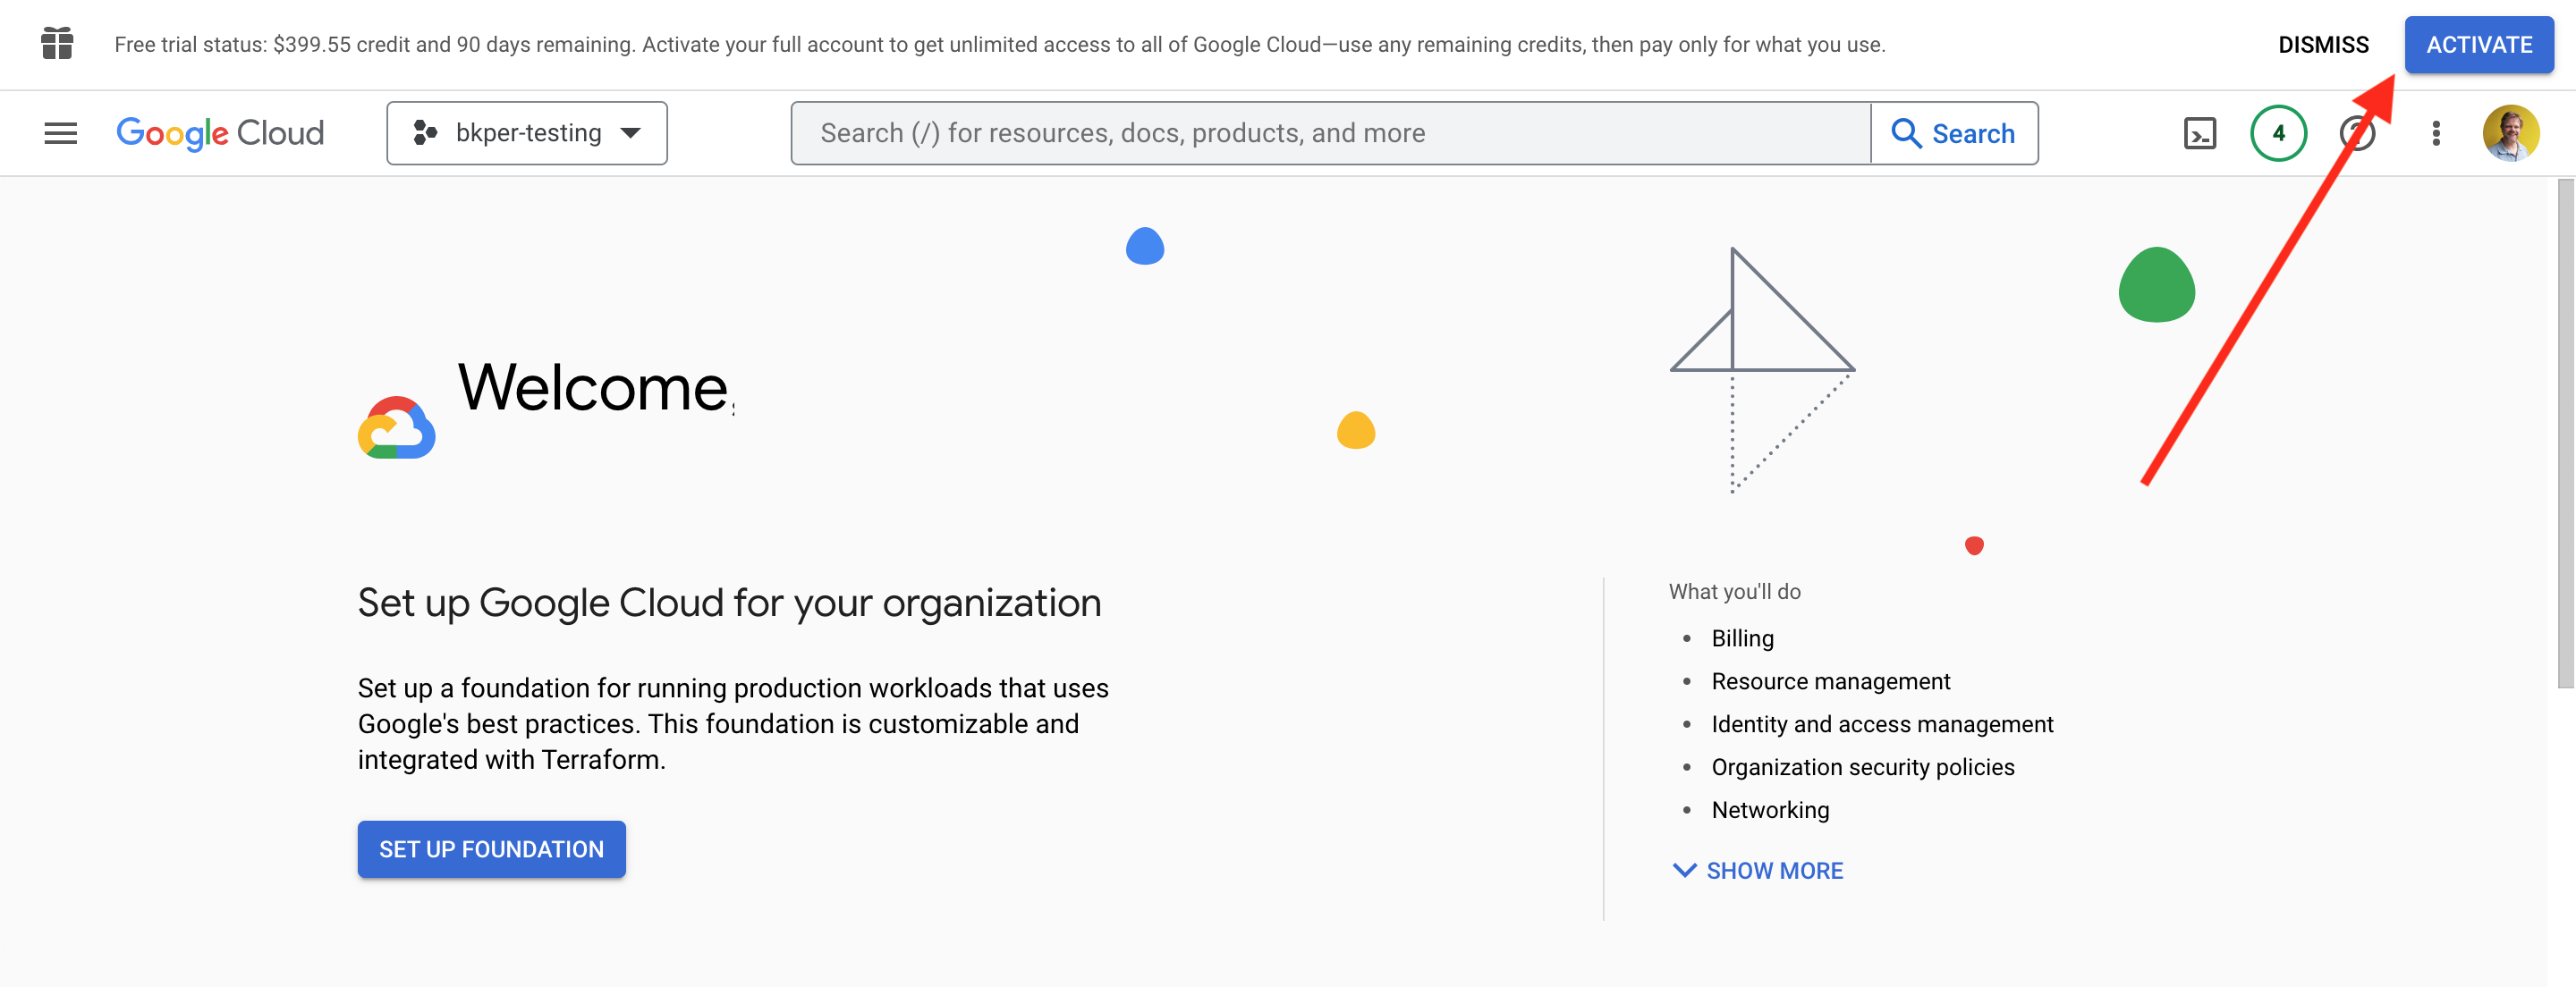Click the Search label in the header
2576x987 pixels.
[x=1973, y=132]
